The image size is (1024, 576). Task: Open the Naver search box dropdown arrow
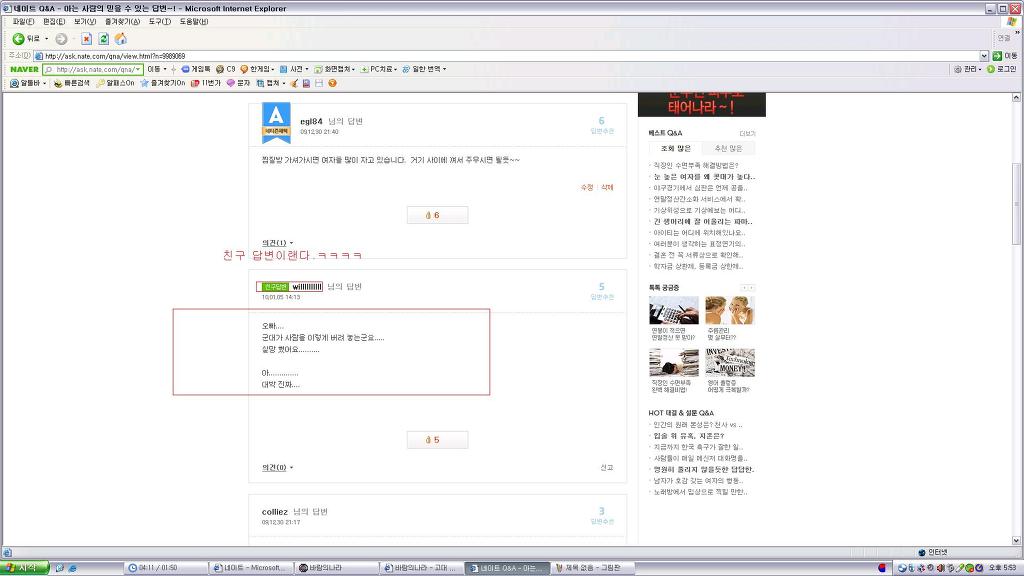pos(138,69)
